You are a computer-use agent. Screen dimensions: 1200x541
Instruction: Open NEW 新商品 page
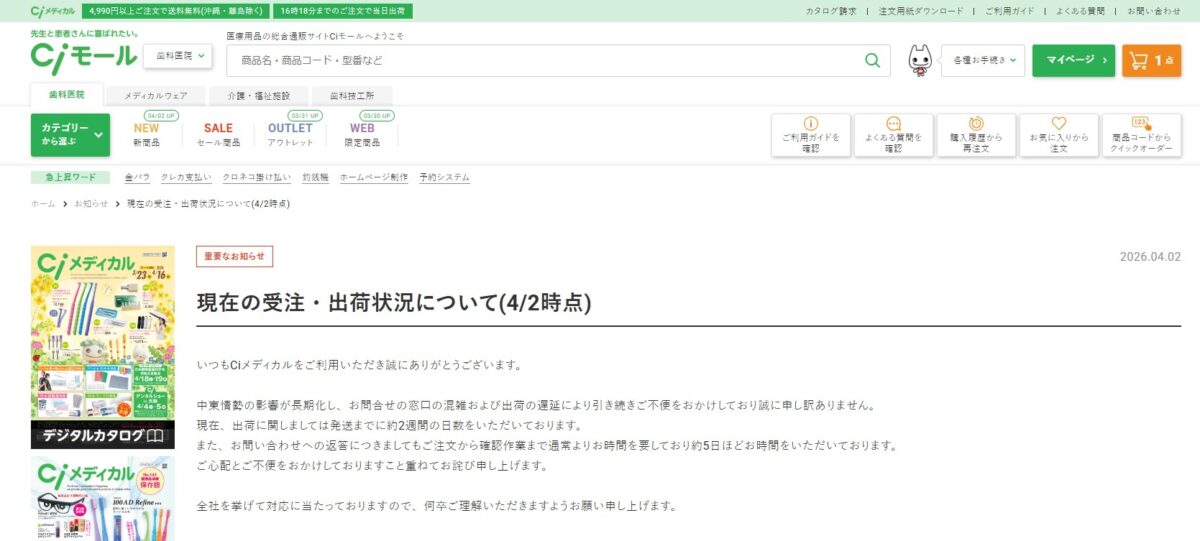coord(146,134)
